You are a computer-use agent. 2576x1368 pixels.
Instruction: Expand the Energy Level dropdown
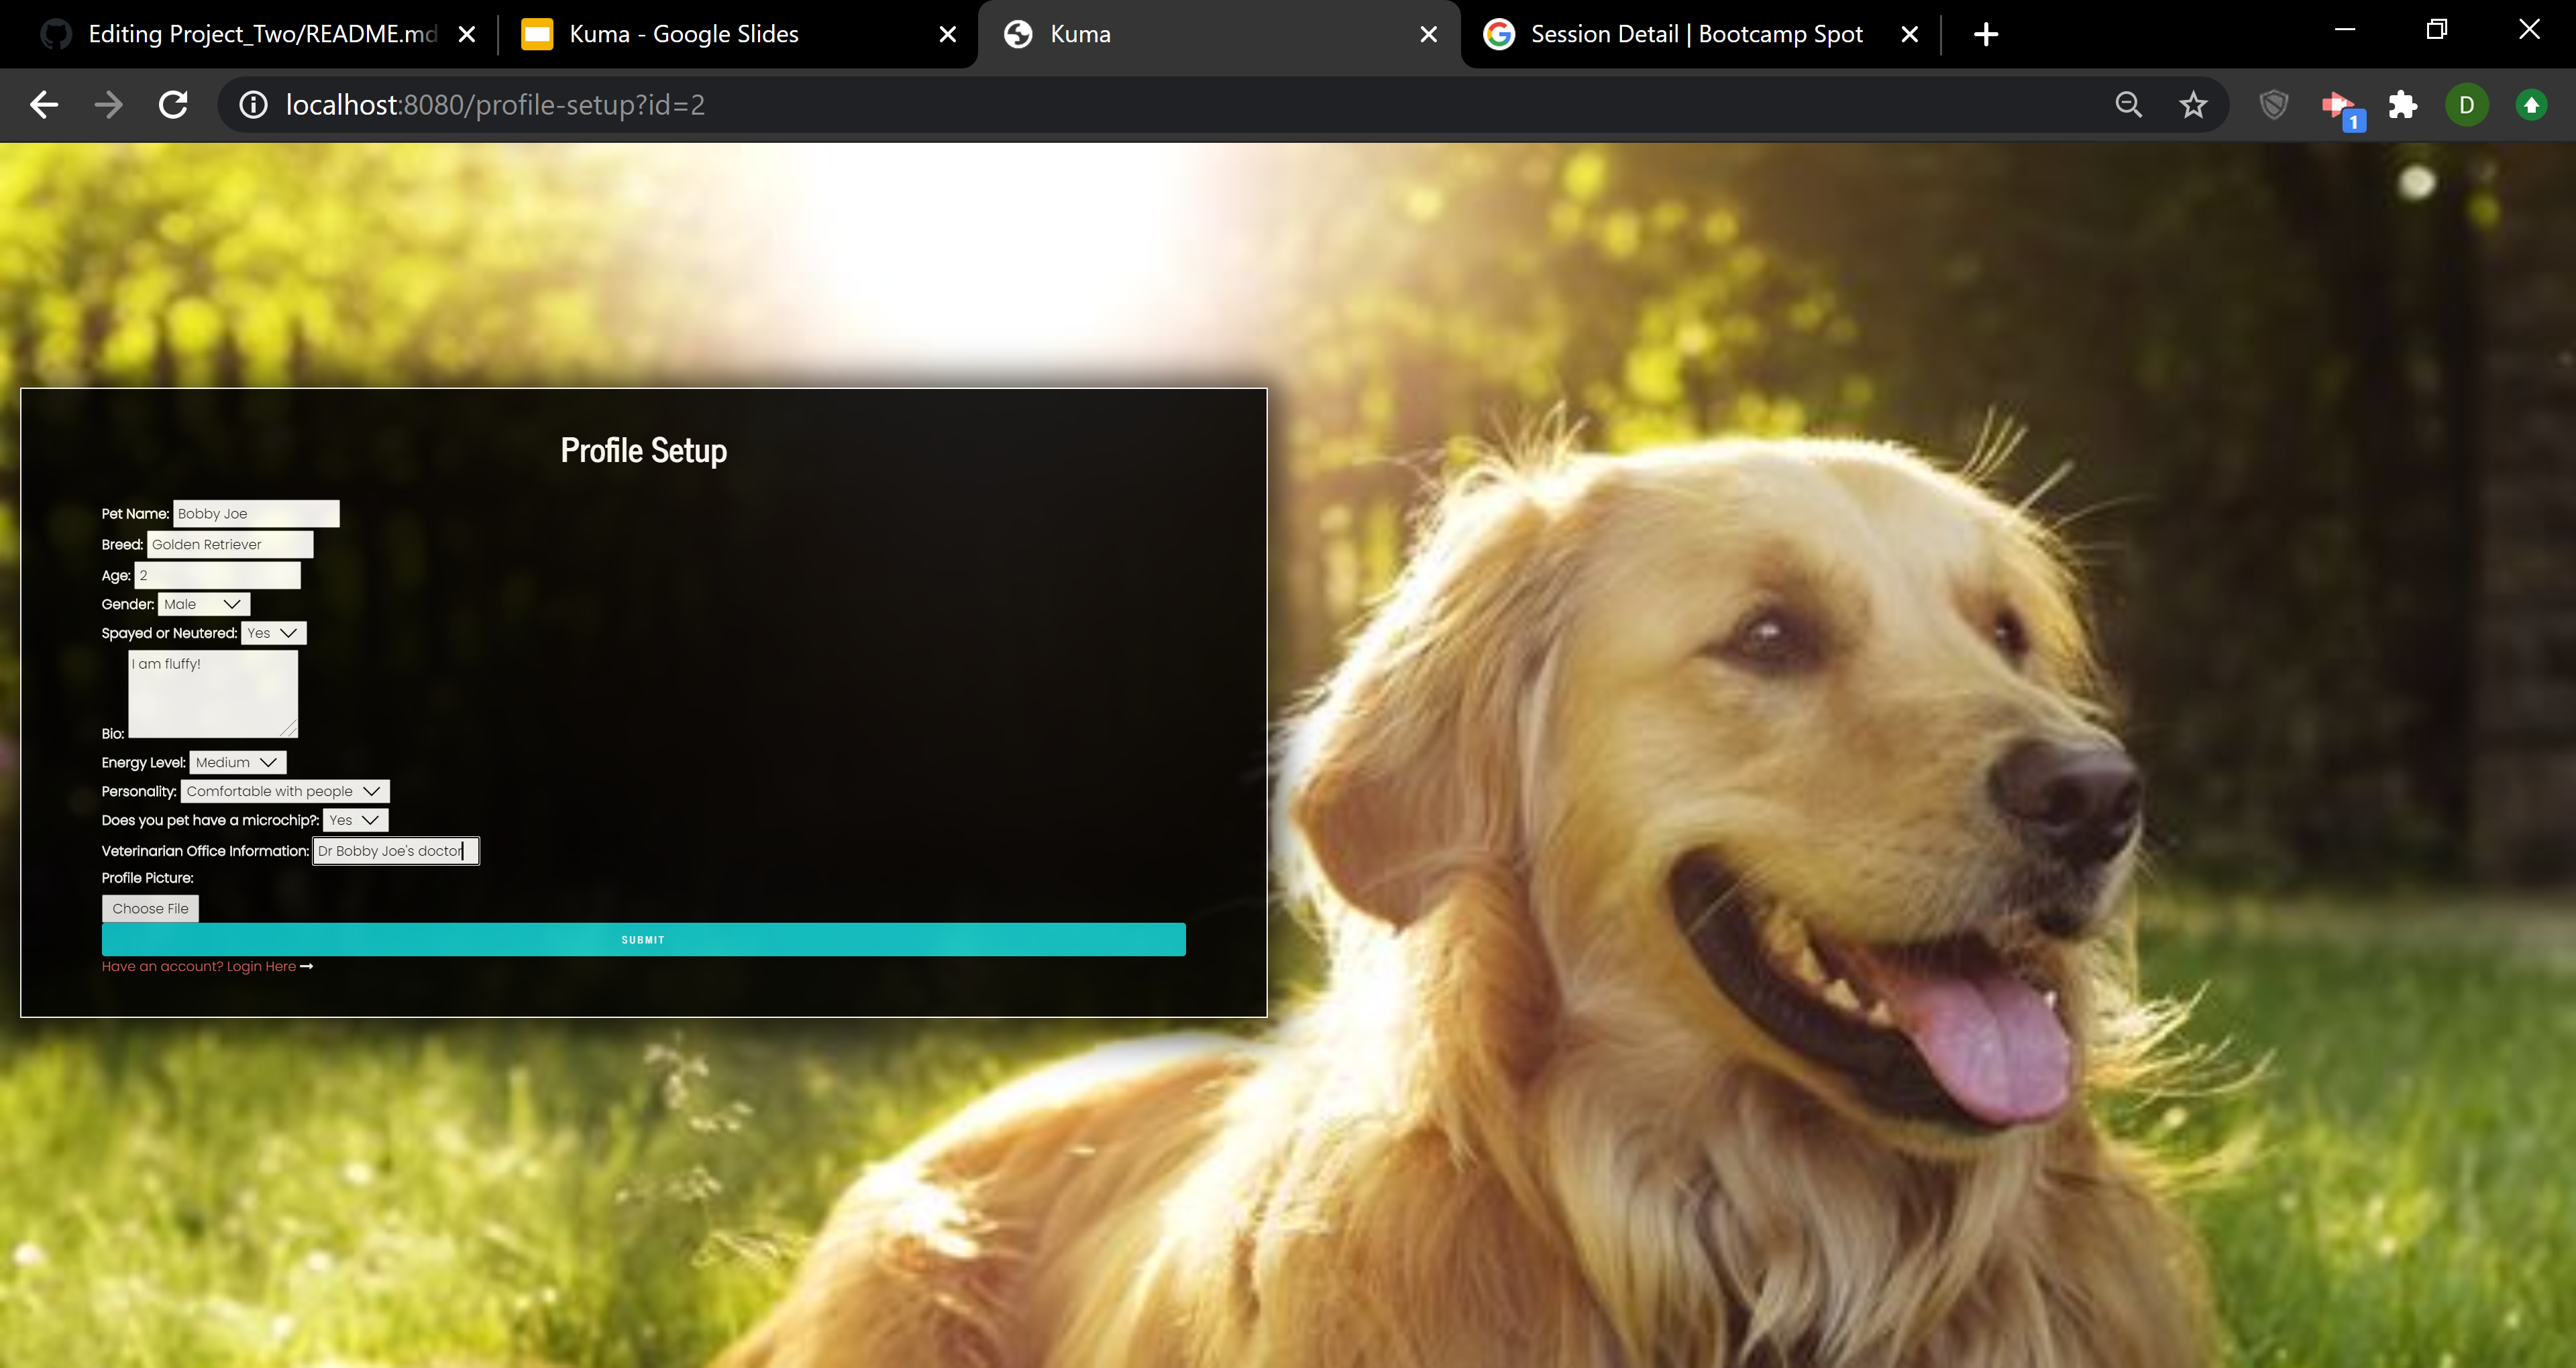(x=237, y=762)
